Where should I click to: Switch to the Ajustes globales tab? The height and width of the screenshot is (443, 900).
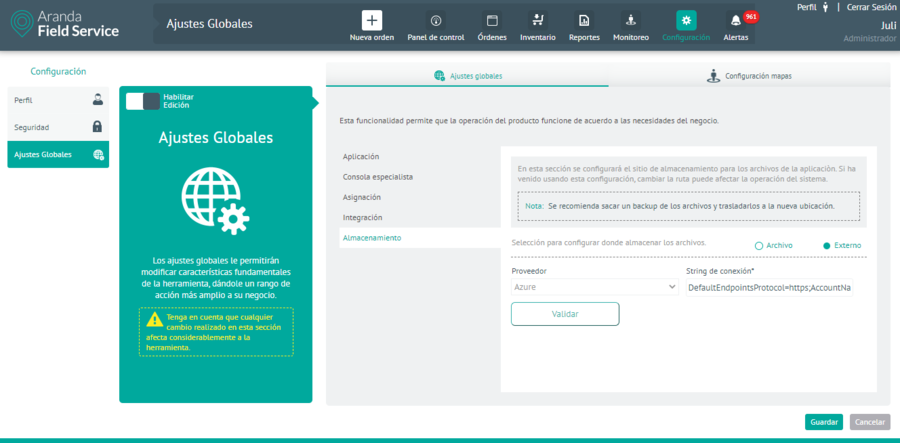pos(467,76)
